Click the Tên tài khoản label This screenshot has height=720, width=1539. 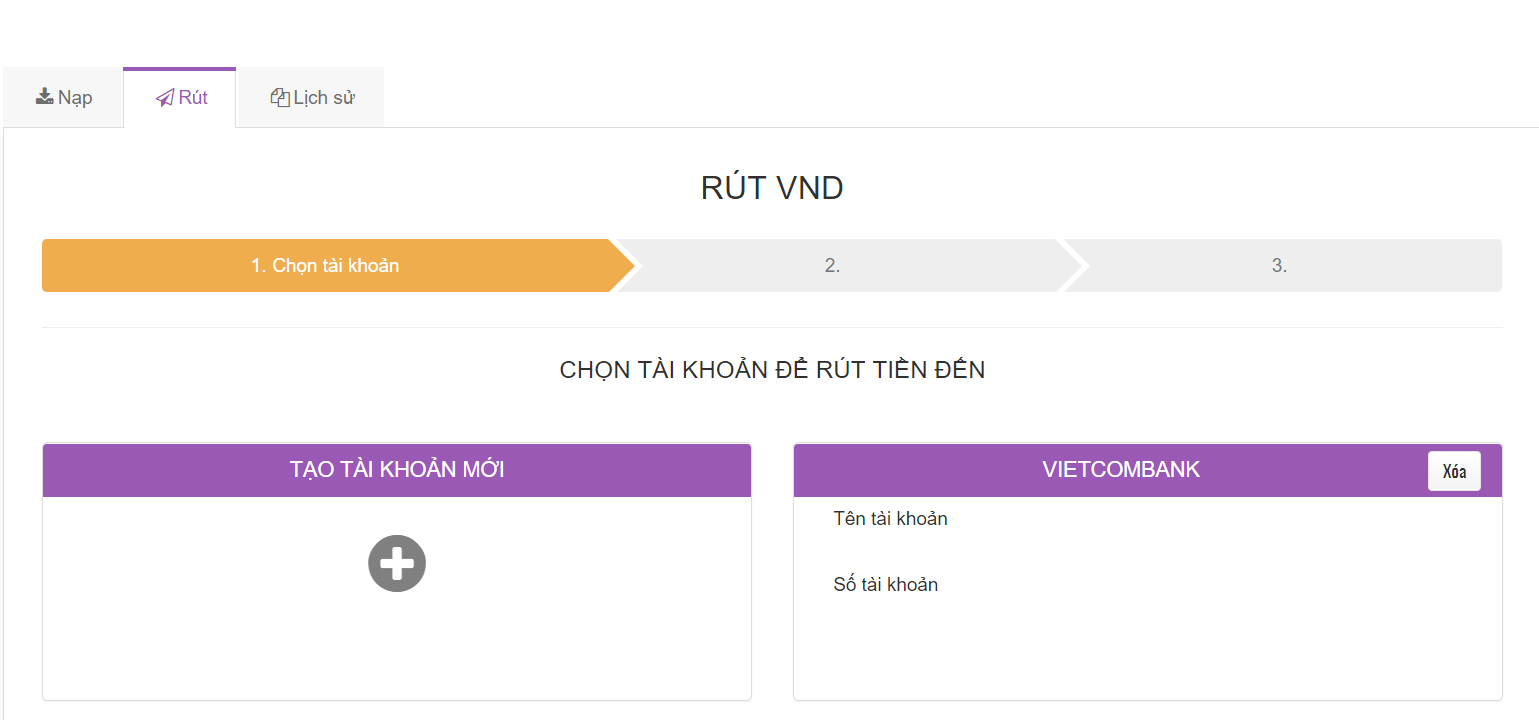pyautogui.click(x=890, y=519)
